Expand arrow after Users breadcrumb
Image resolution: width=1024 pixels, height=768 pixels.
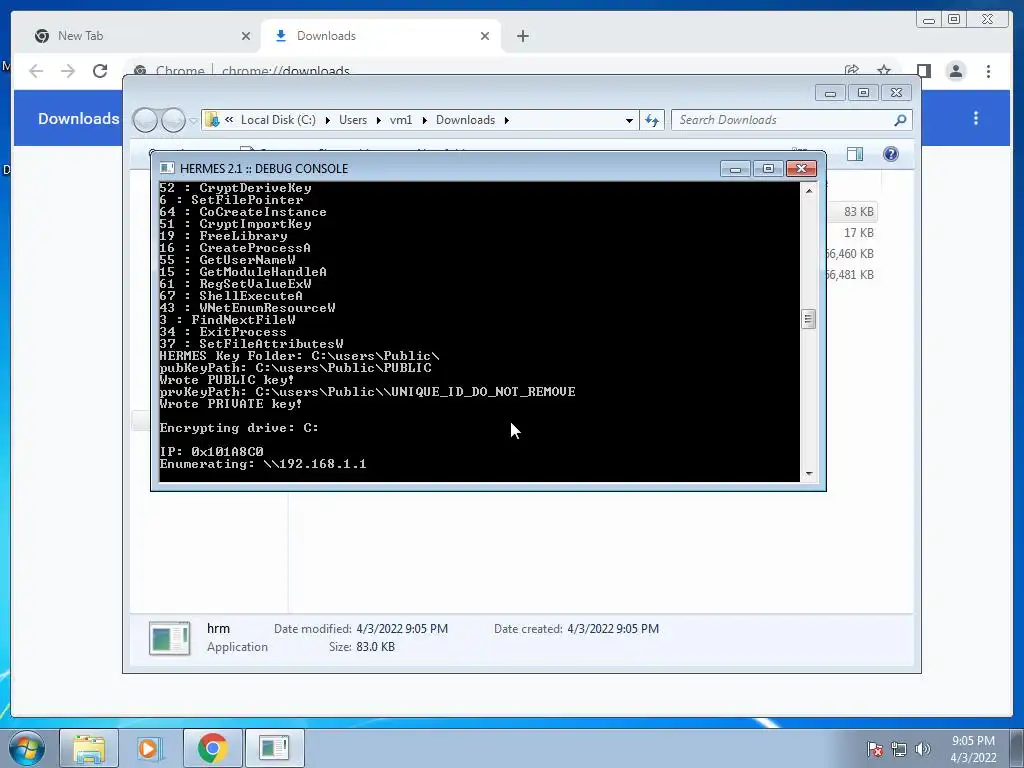click(378, 120)
